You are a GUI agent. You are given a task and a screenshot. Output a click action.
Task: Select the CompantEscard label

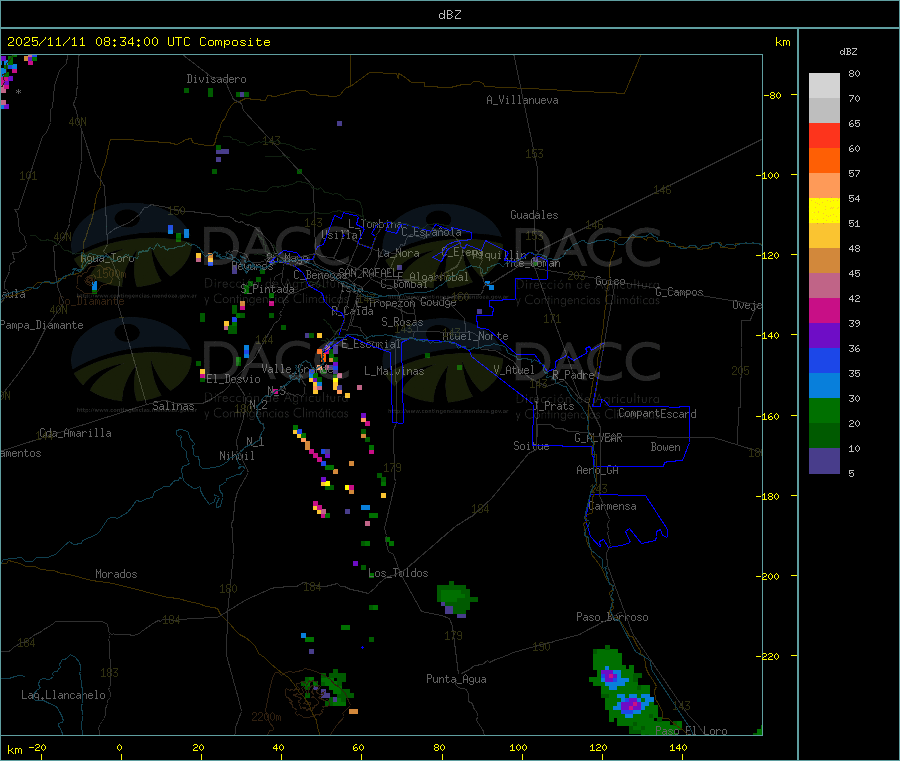tap(657, 414)
